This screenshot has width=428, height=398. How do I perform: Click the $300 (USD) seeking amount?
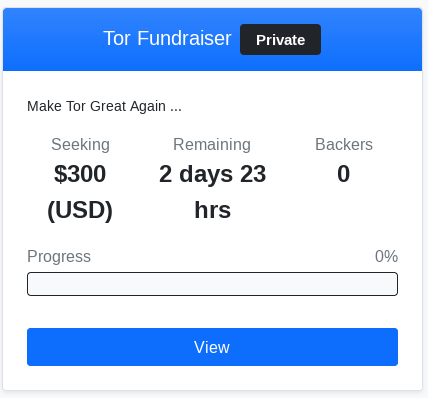click(x=80, y=192)
